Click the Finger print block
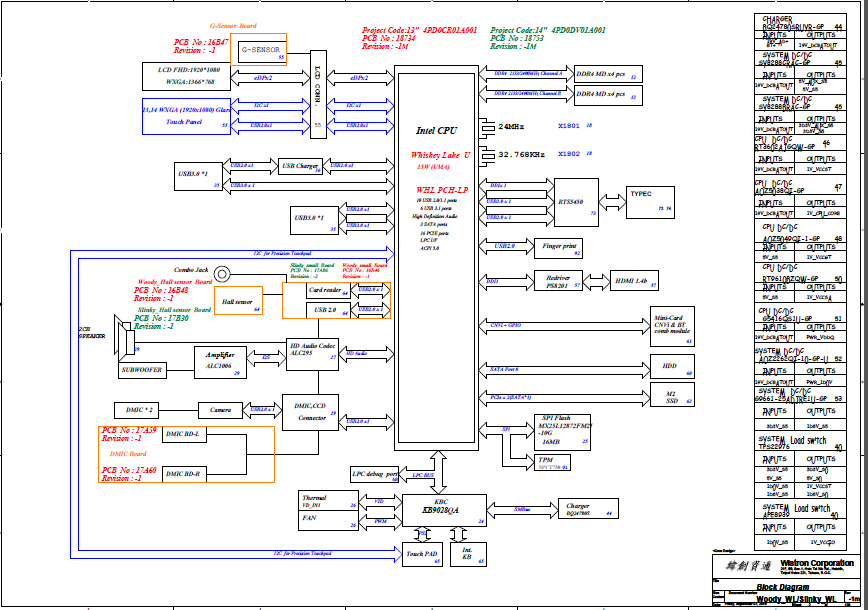This screenshot has height=610, width=868. coord(558,248)
